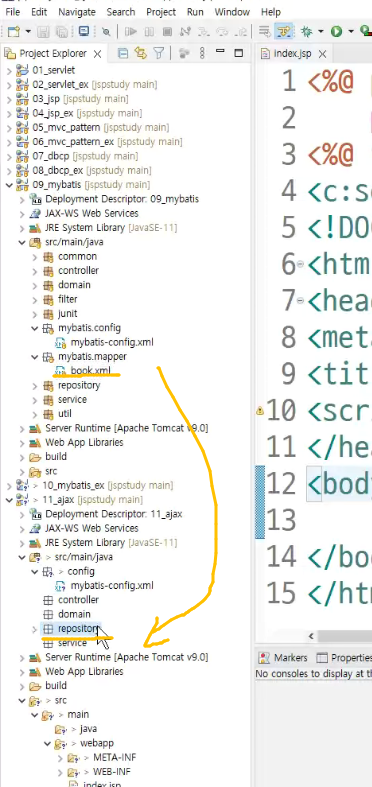Minimize the Project Explorer panel
Viewport: 372px width, 787px height.
pos(219,52)
